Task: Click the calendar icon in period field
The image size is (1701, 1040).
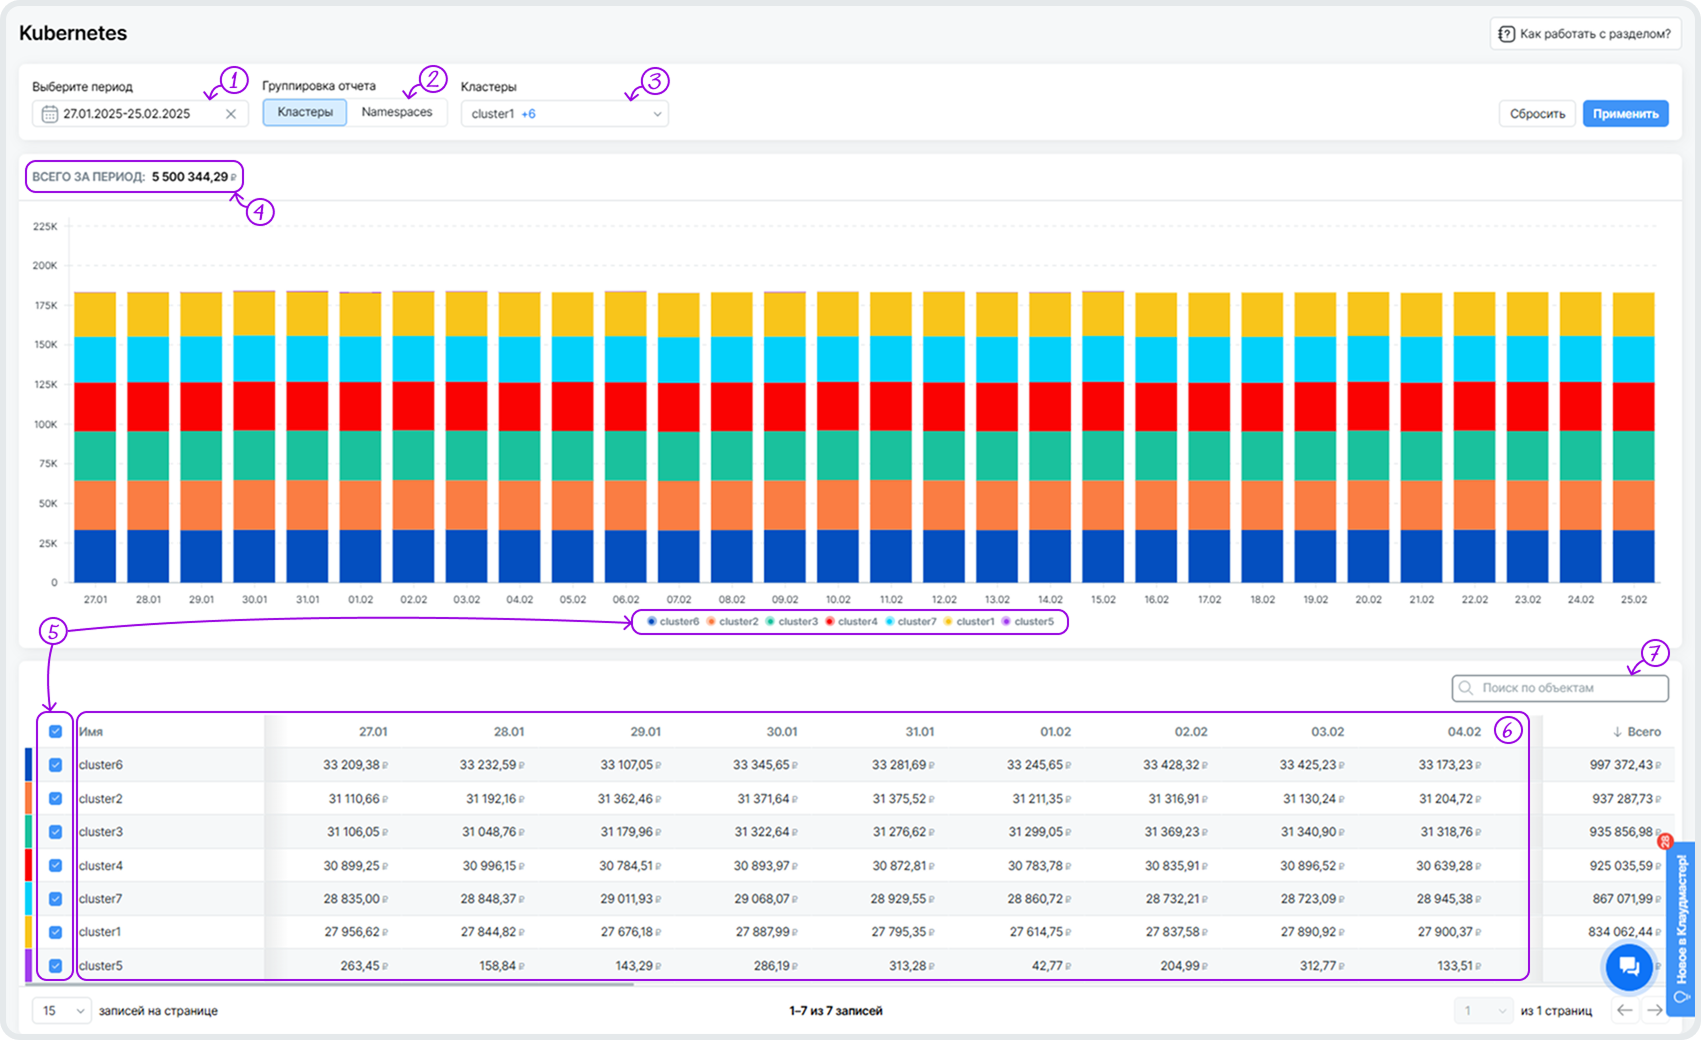Action: tap(49, 114)
